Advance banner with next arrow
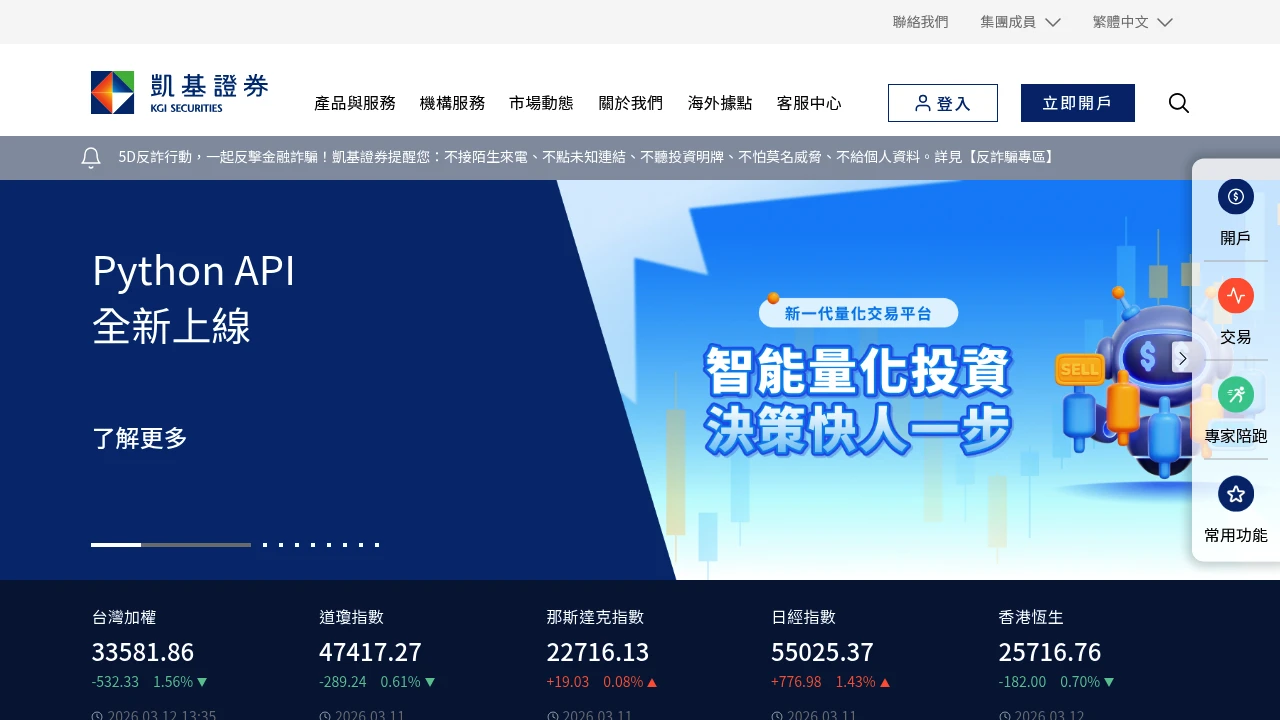 pyautogui.click(x=1183, y=357)
